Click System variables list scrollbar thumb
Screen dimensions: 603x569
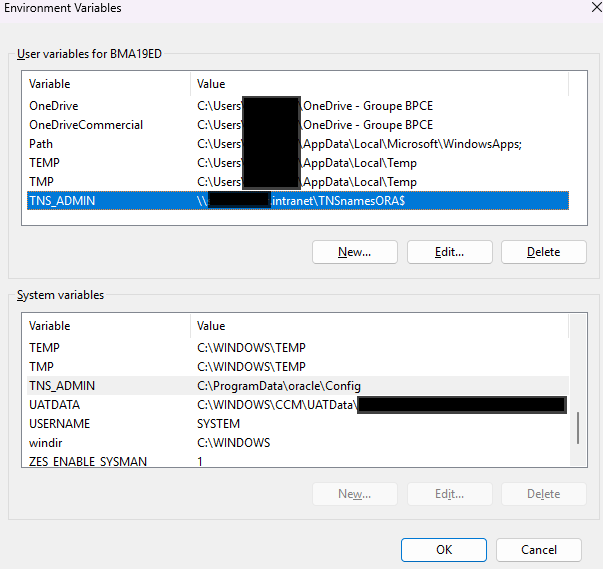(x=578, y=428)
